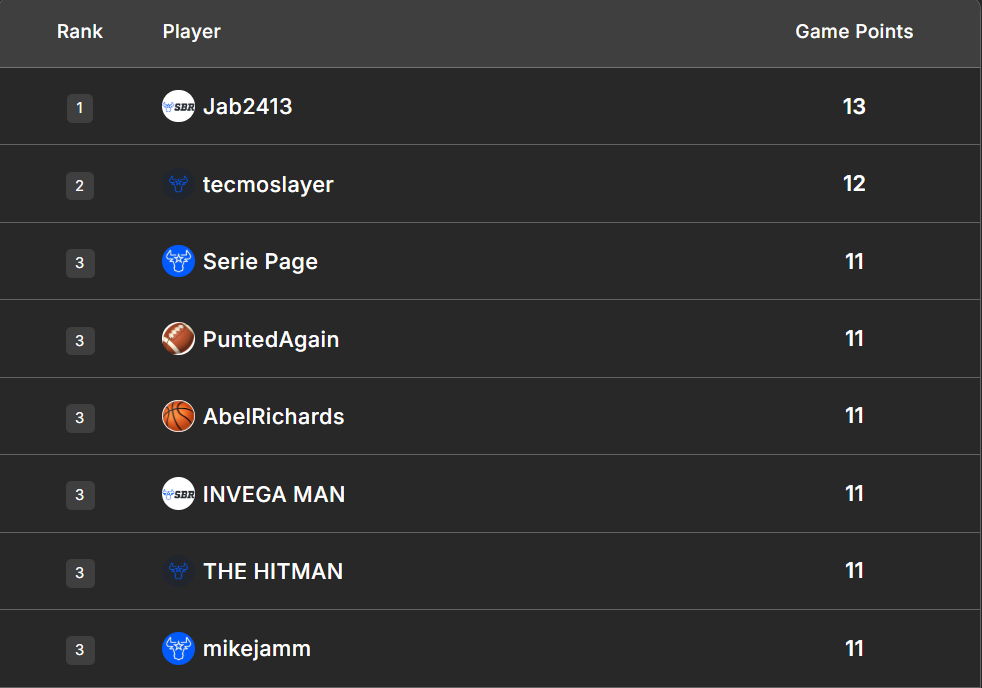
Task: Click the INVEGA MAN username
Action: pos(274,494)
